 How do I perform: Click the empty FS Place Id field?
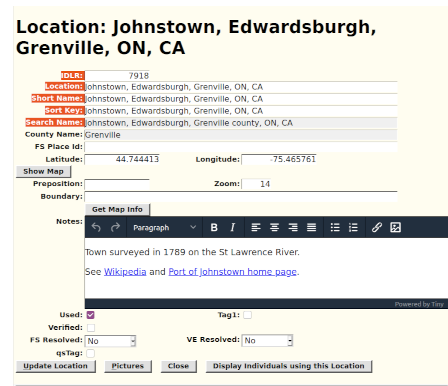coord(241,147)
